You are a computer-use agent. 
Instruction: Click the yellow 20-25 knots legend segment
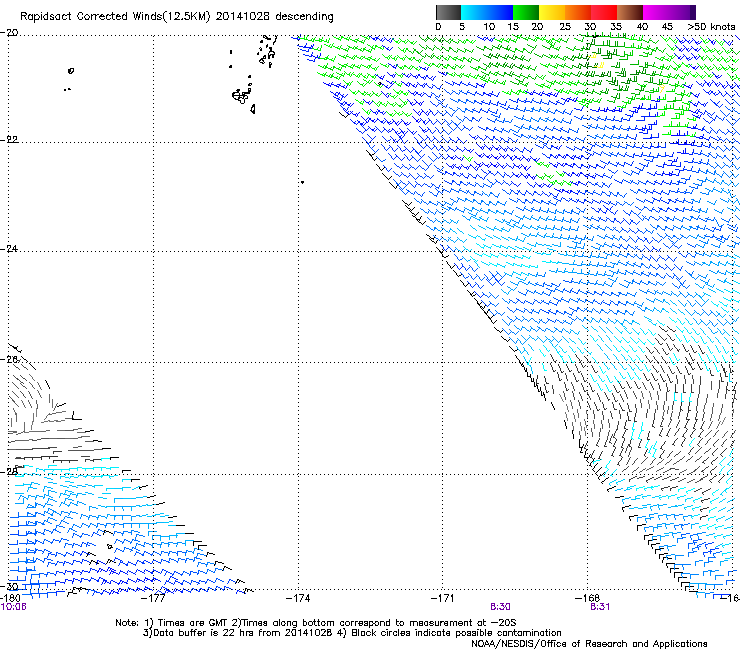click(552, 12)
